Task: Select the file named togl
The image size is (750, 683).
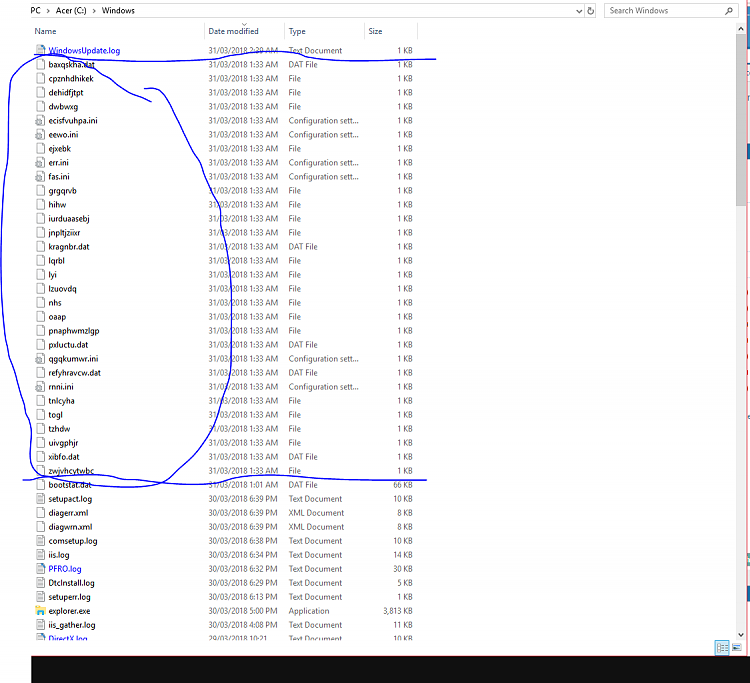Action: point(55,415)
